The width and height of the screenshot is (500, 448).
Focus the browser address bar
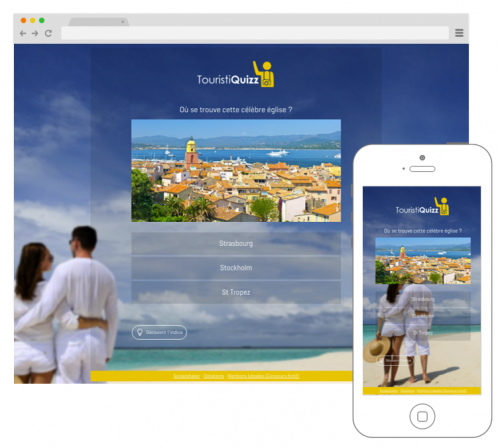(x=255, y=33)
